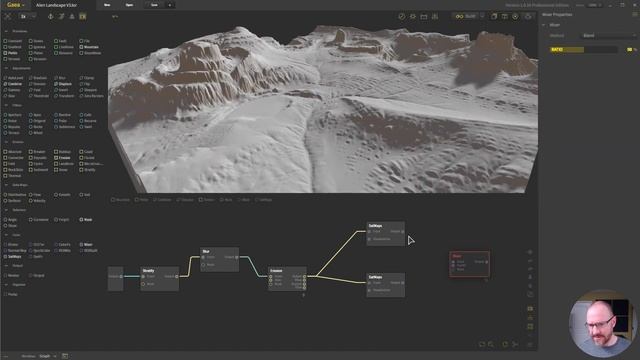Click the magnifier icon at graph bottom-right
The image size is (640, 360).
(491, 344)
